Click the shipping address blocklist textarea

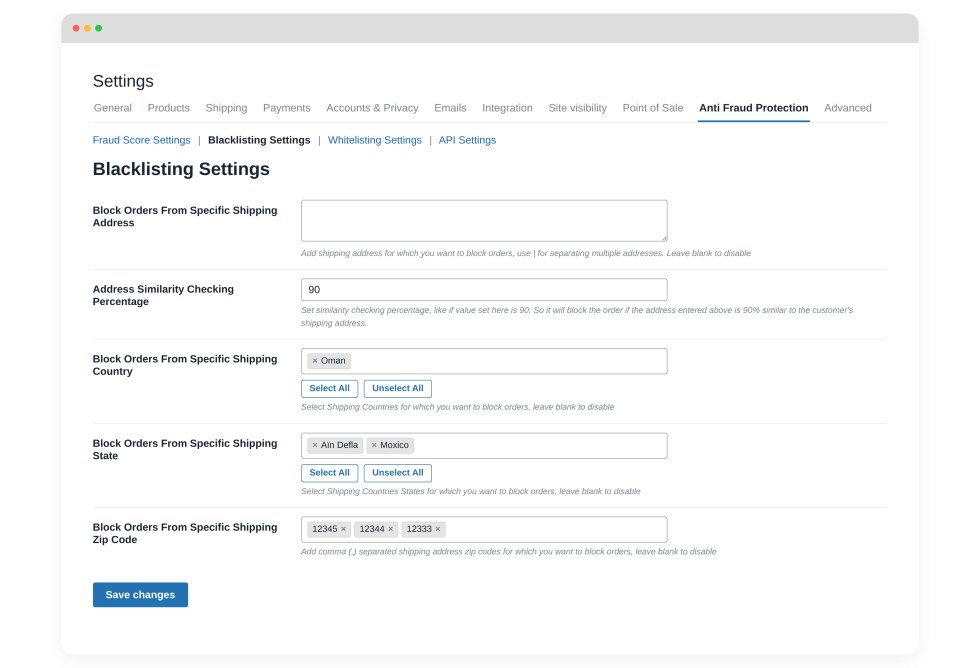[x=484, y=221]
